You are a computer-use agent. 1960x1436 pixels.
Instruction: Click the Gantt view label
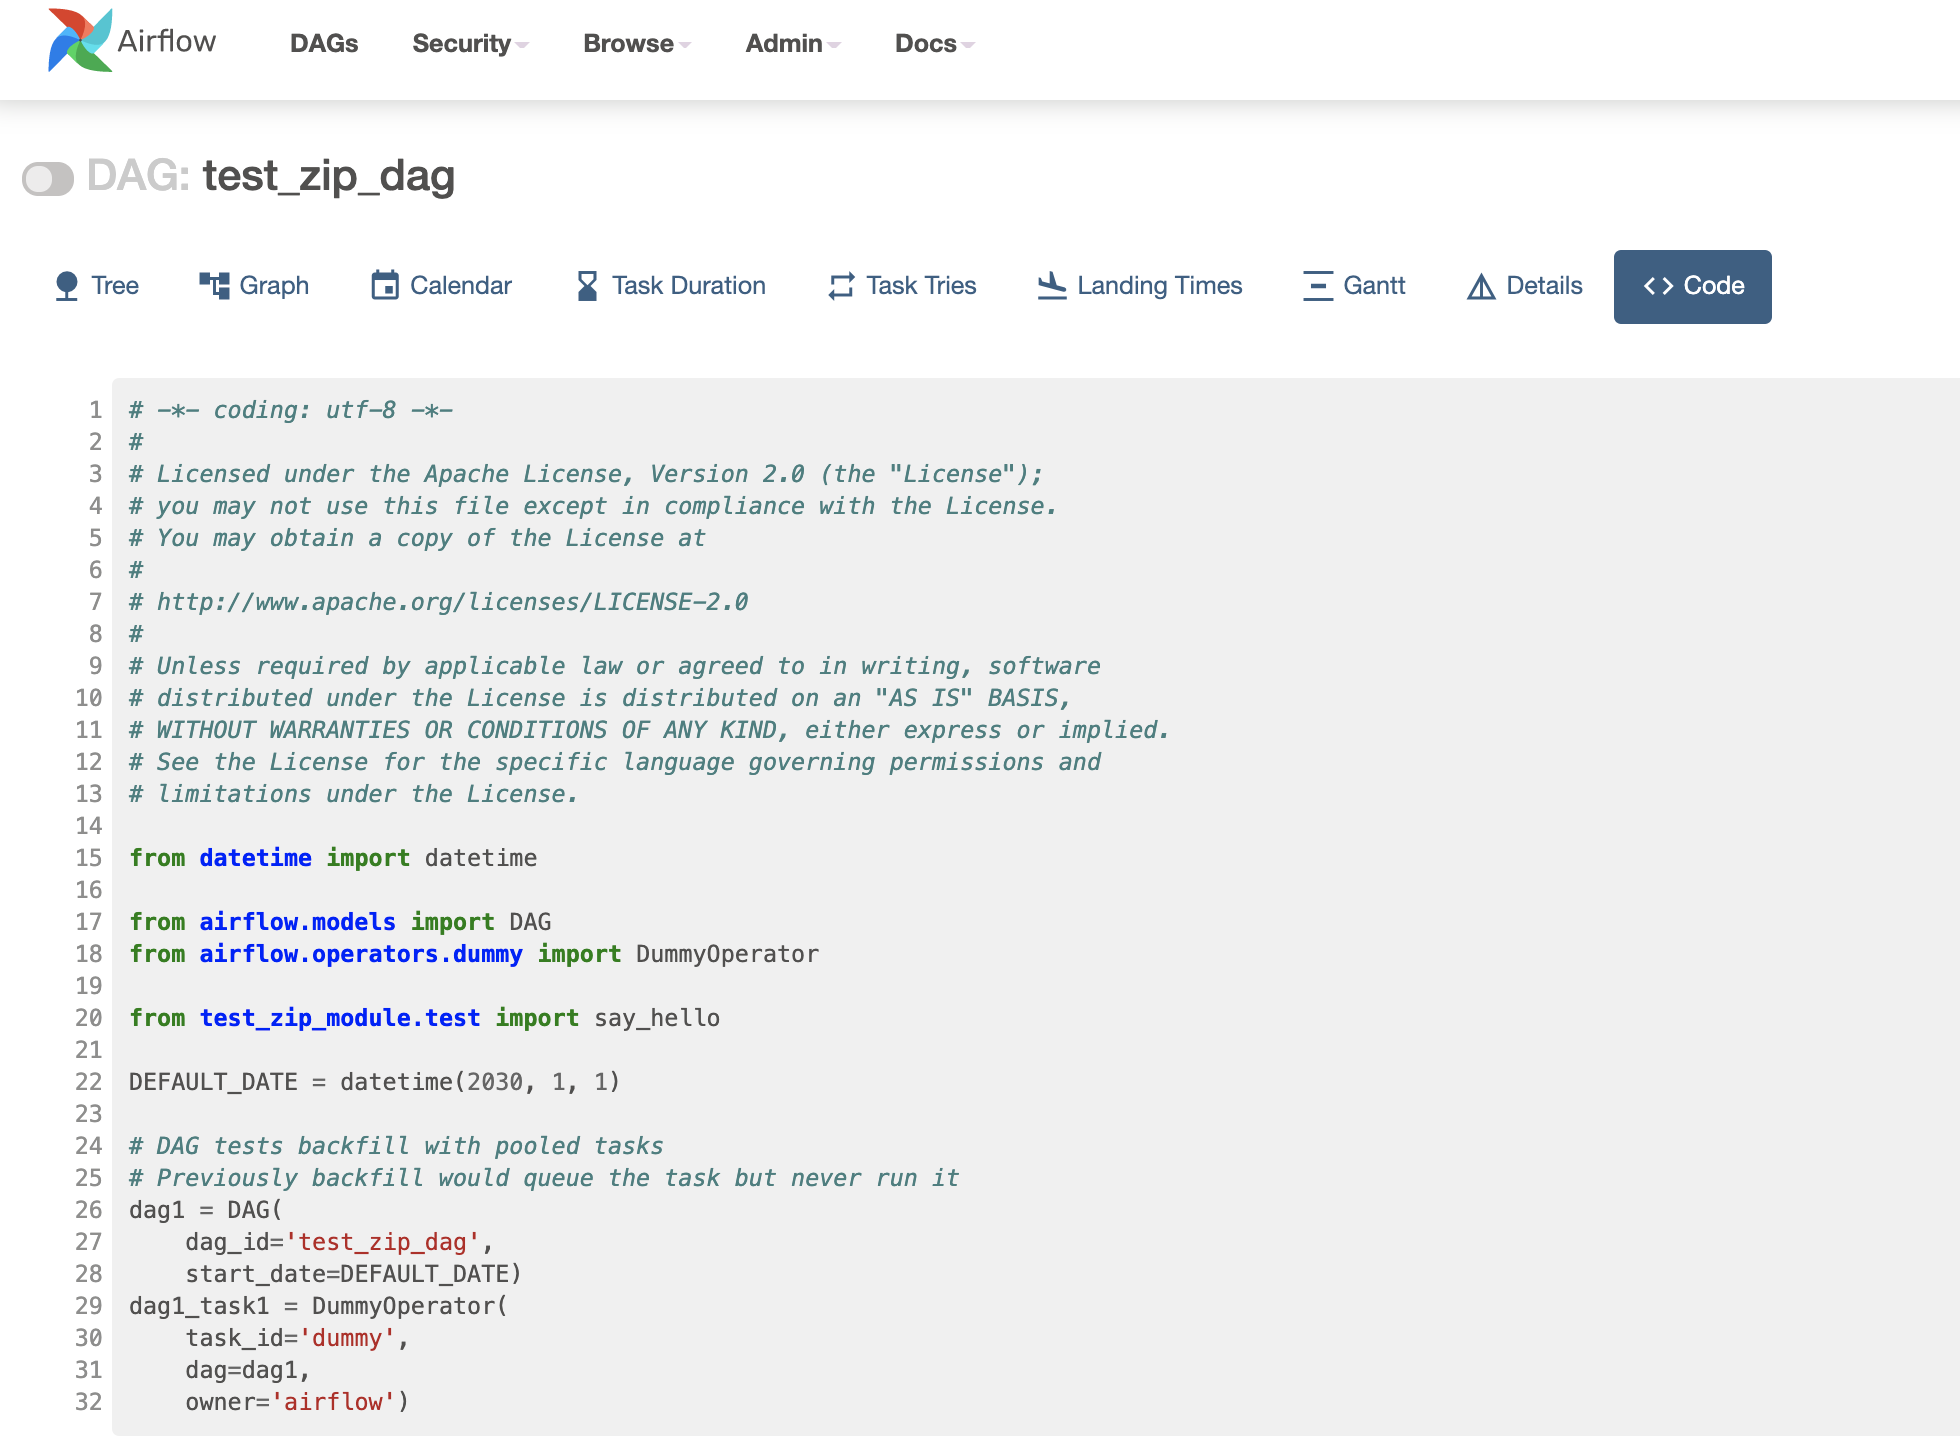[1374, 285]
